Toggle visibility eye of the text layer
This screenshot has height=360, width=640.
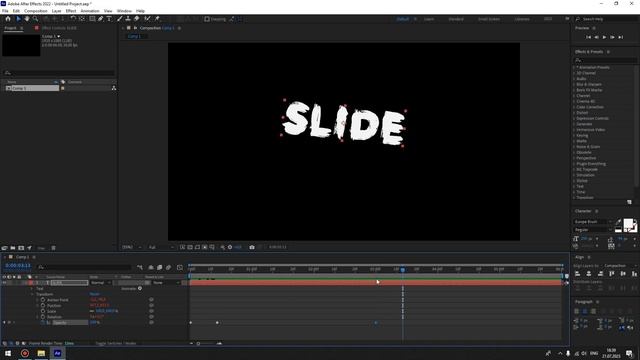(x=4, y=282)
